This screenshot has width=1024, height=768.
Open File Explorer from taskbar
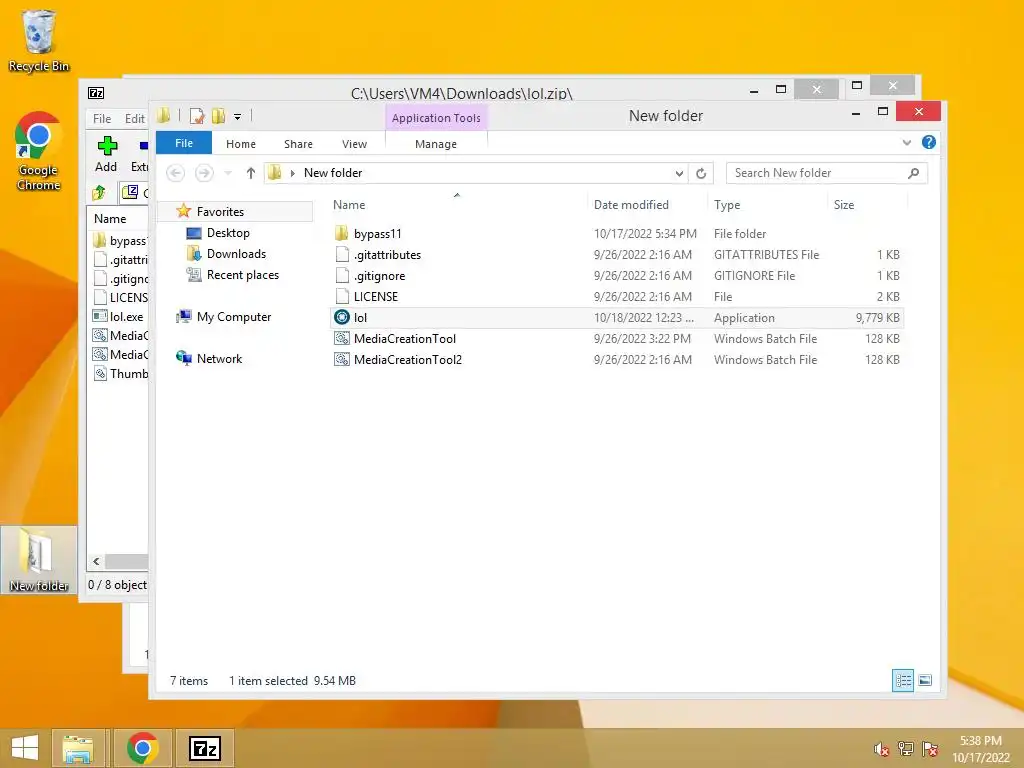point(78,748)
